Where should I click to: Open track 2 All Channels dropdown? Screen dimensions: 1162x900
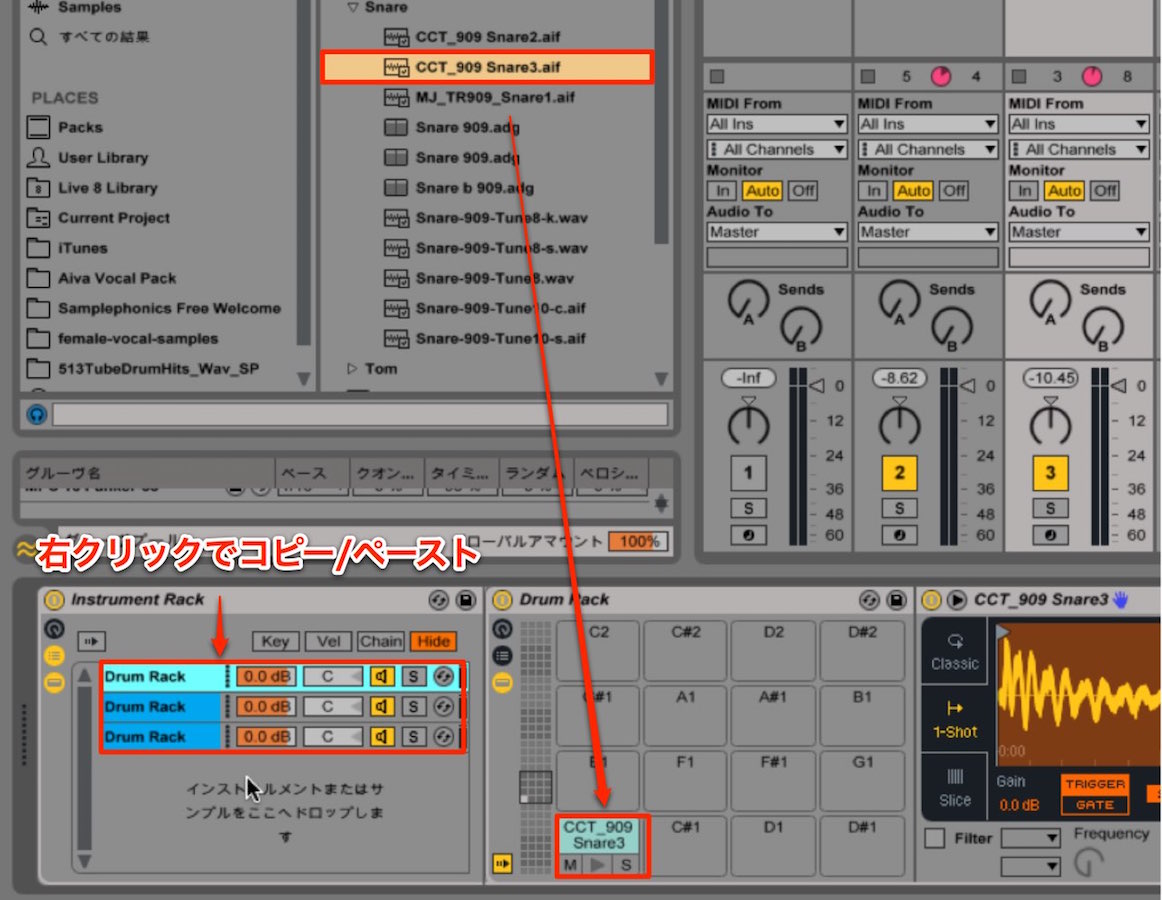(928, 150)
